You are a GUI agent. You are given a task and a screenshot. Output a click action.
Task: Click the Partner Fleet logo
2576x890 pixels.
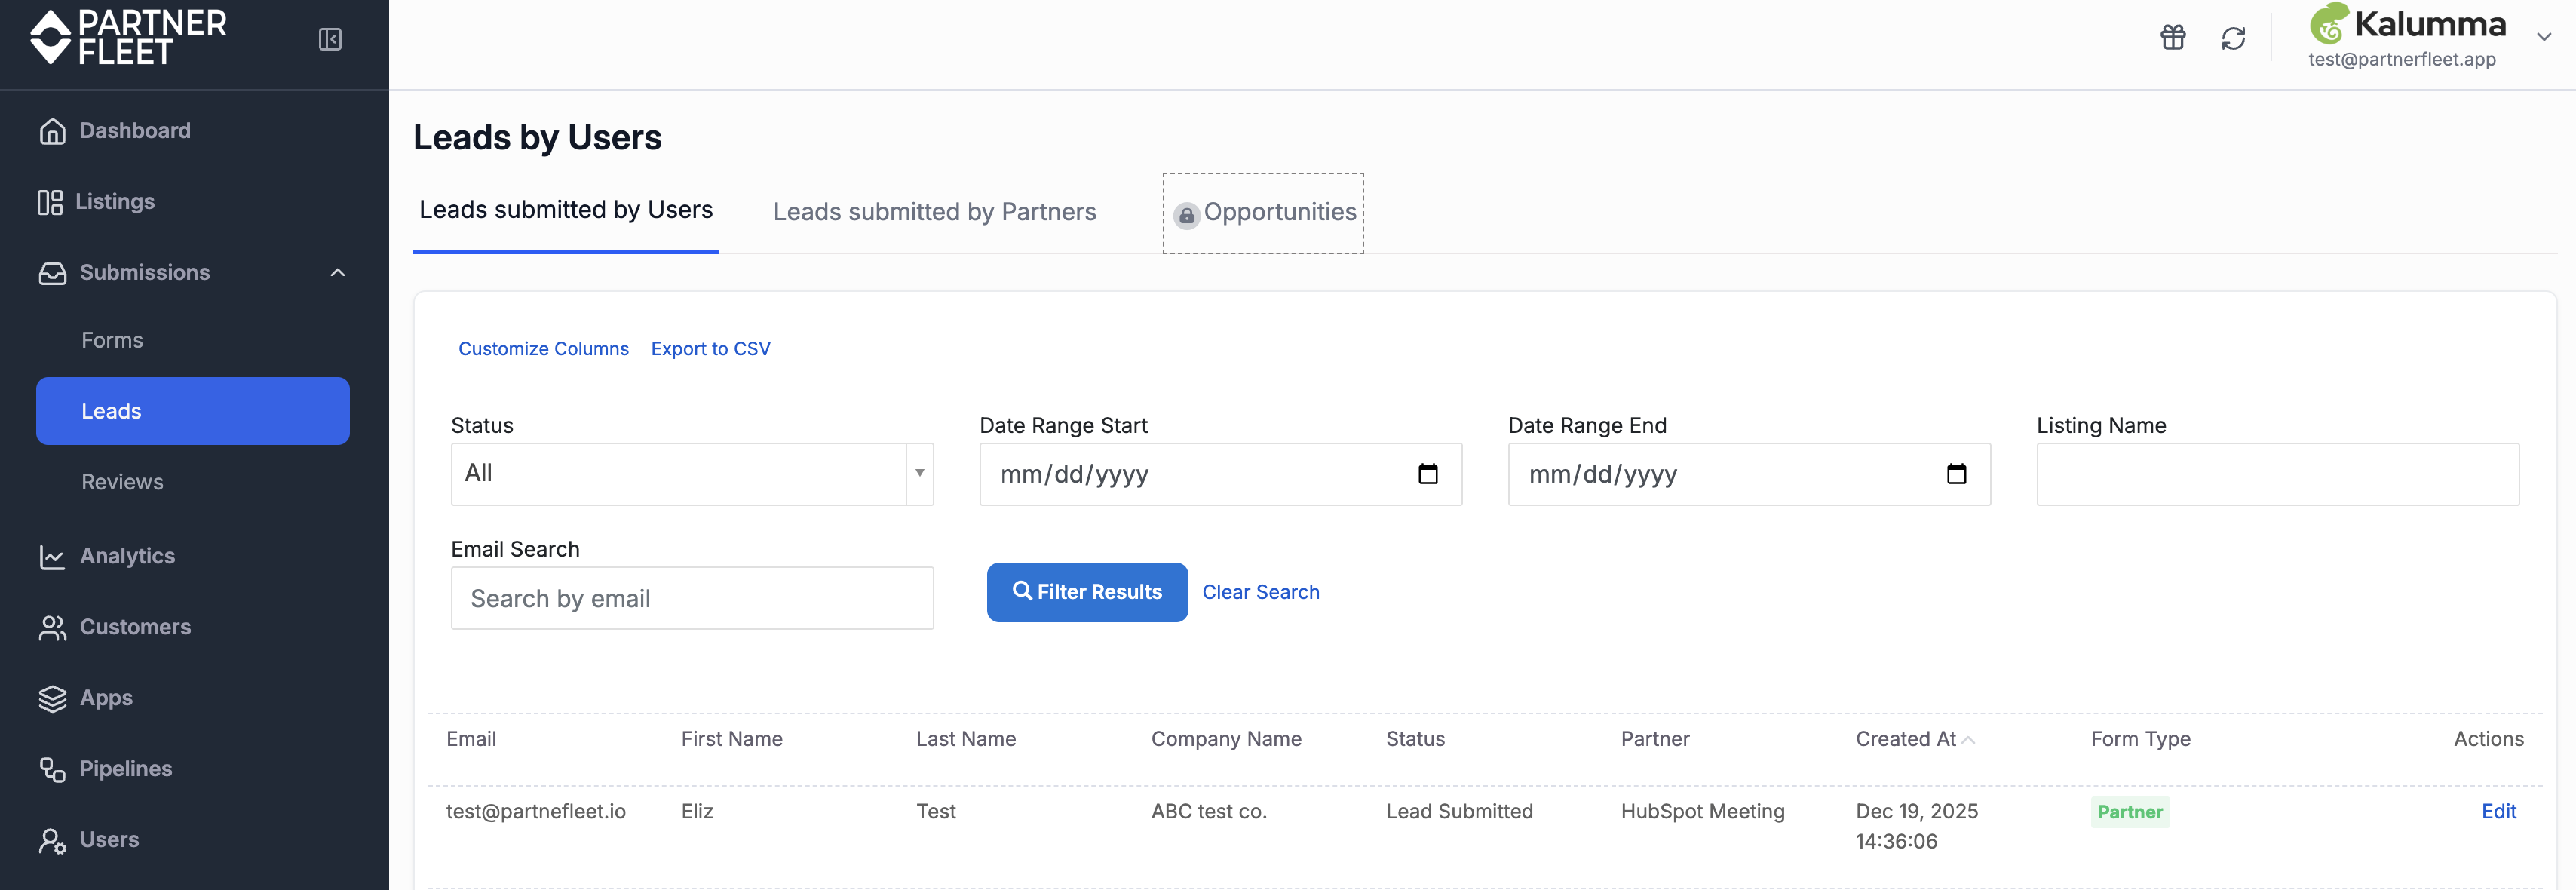(x=128, y=38)
